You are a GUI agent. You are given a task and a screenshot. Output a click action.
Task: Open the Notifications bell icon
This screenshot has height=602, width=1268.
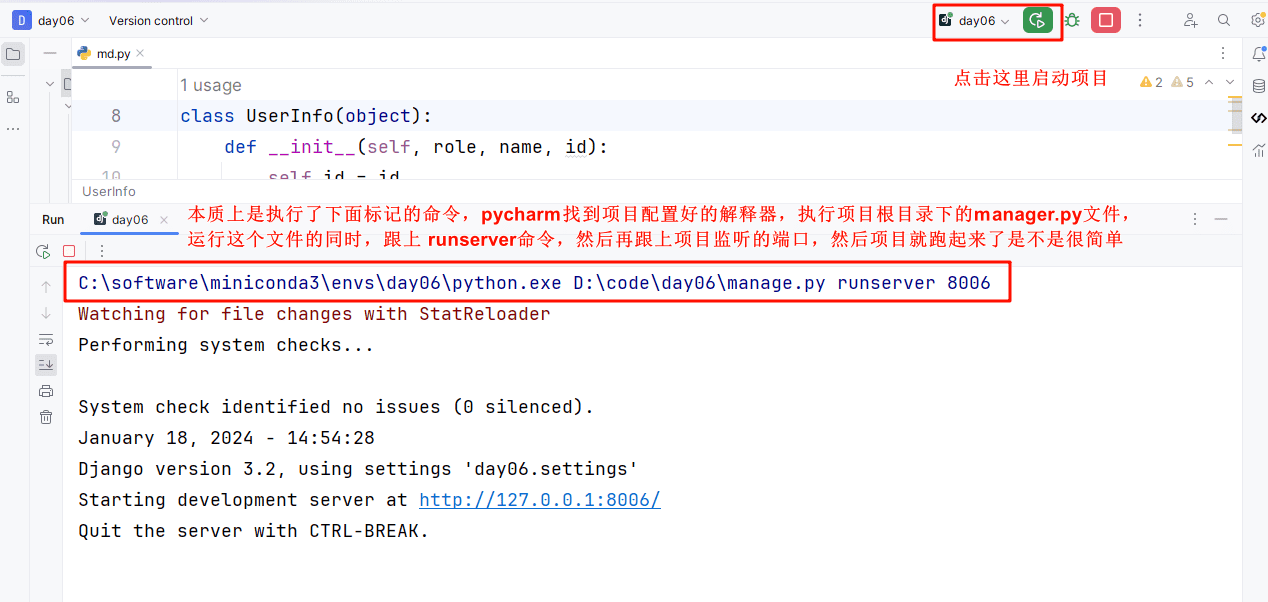[1258, 54]
